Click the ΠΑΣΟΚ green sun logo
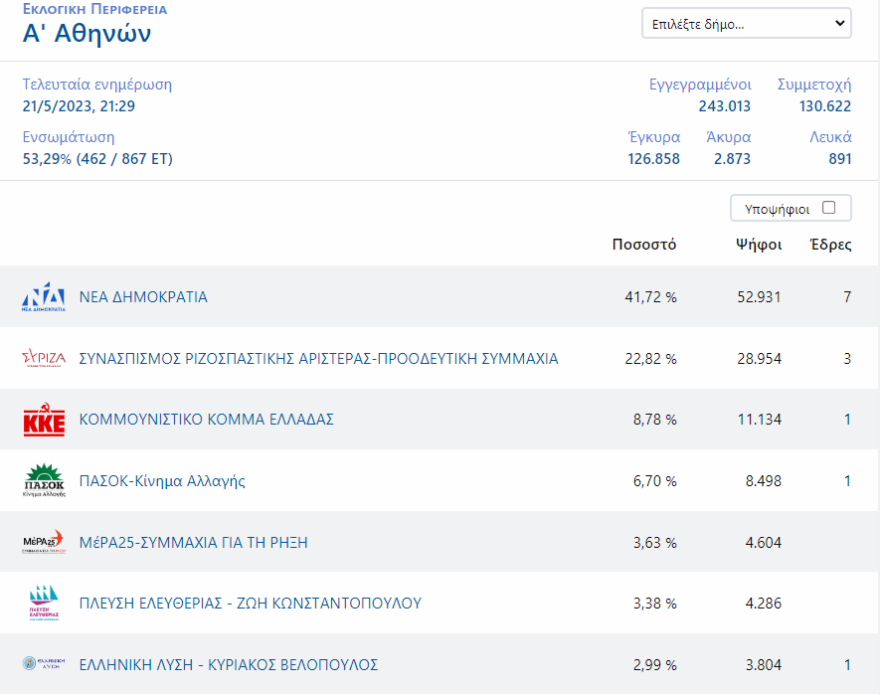880x695 pixels. tap(44, 481)
